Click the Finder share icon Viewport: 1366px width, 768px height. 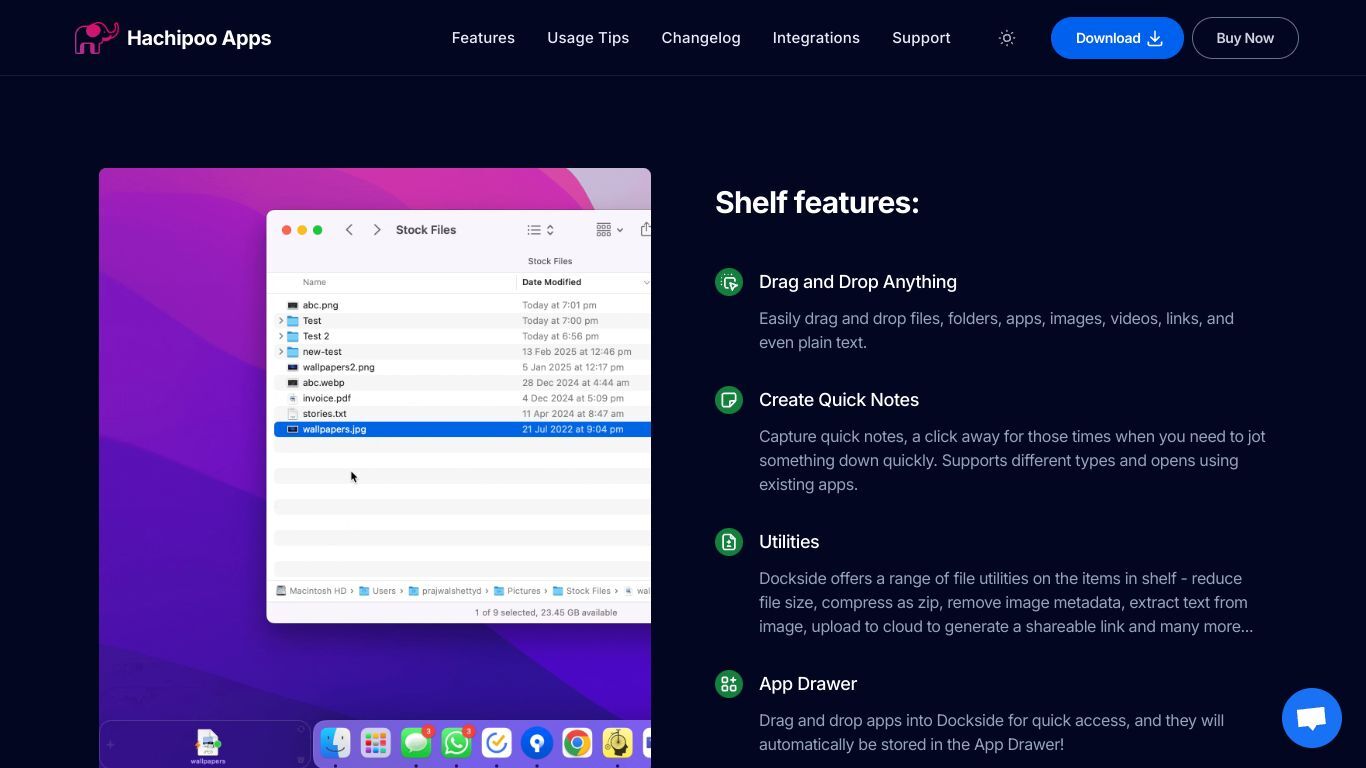pyautogui.click(x=646, y=230)
